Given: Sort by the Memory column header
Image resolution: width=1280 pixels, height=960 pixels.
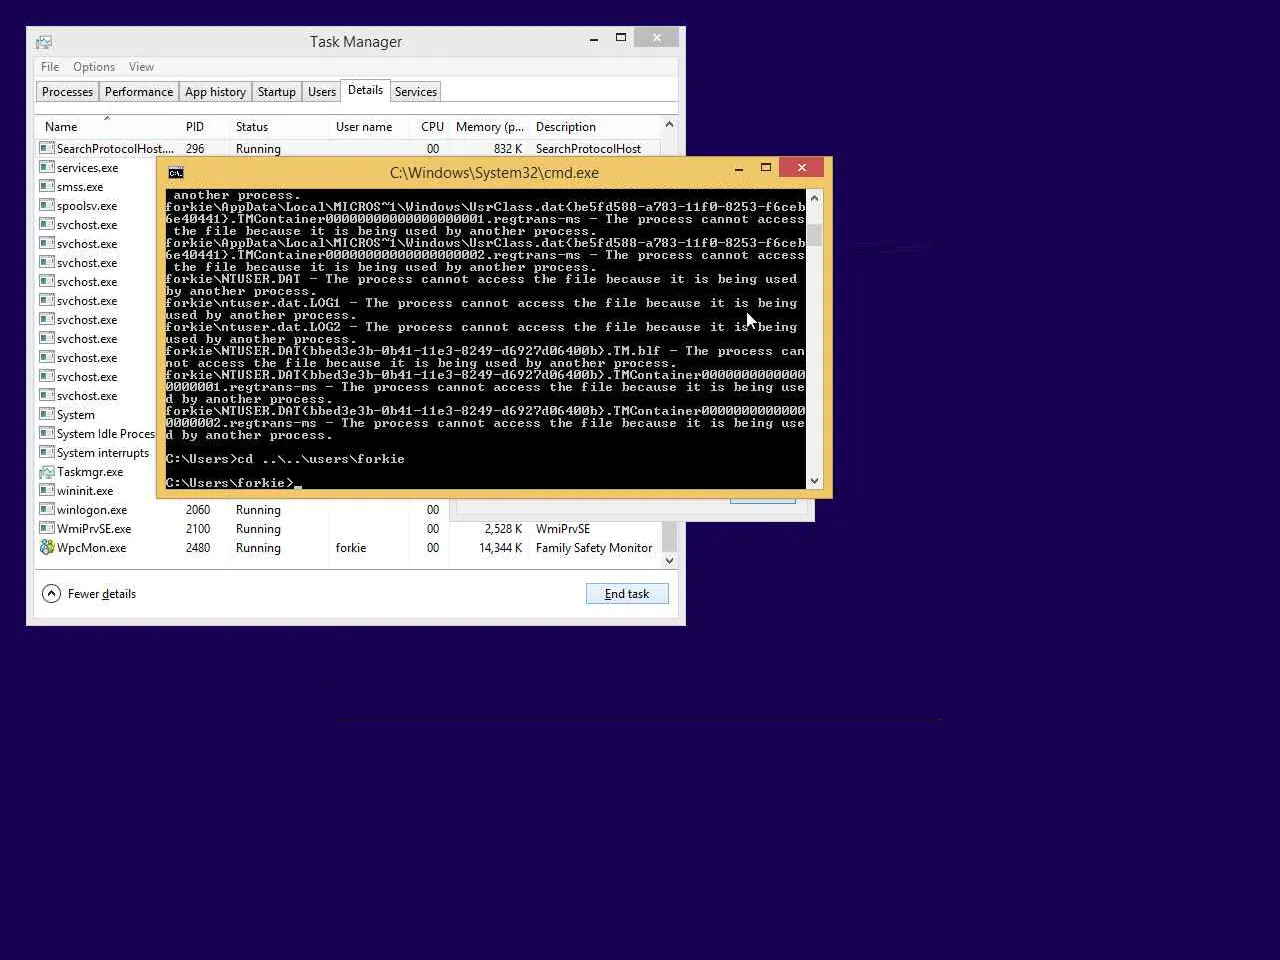Looking at the screenshot, I should point(489,127).
